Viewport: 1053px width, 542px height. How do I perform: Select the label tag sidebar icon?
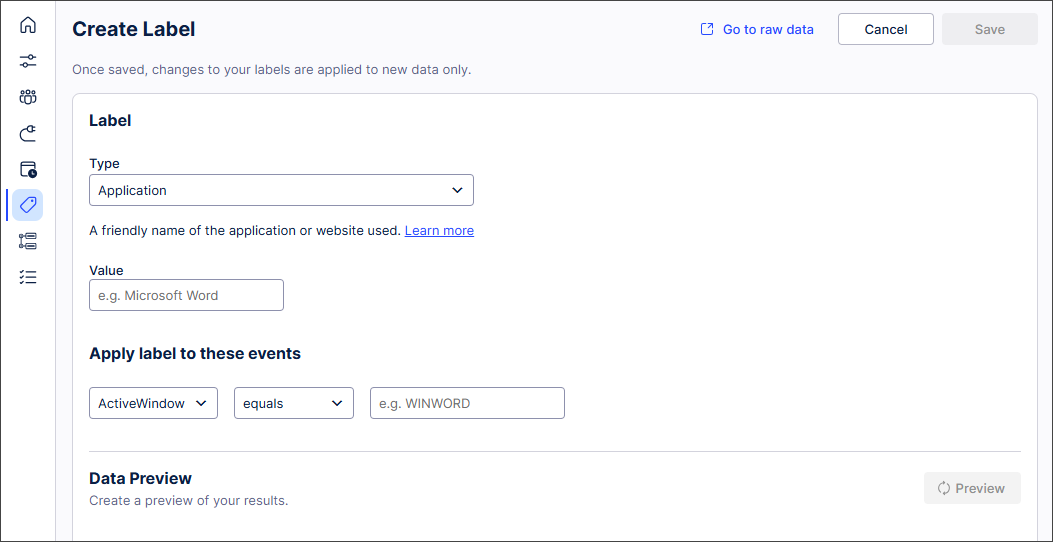tap(28, 205)
